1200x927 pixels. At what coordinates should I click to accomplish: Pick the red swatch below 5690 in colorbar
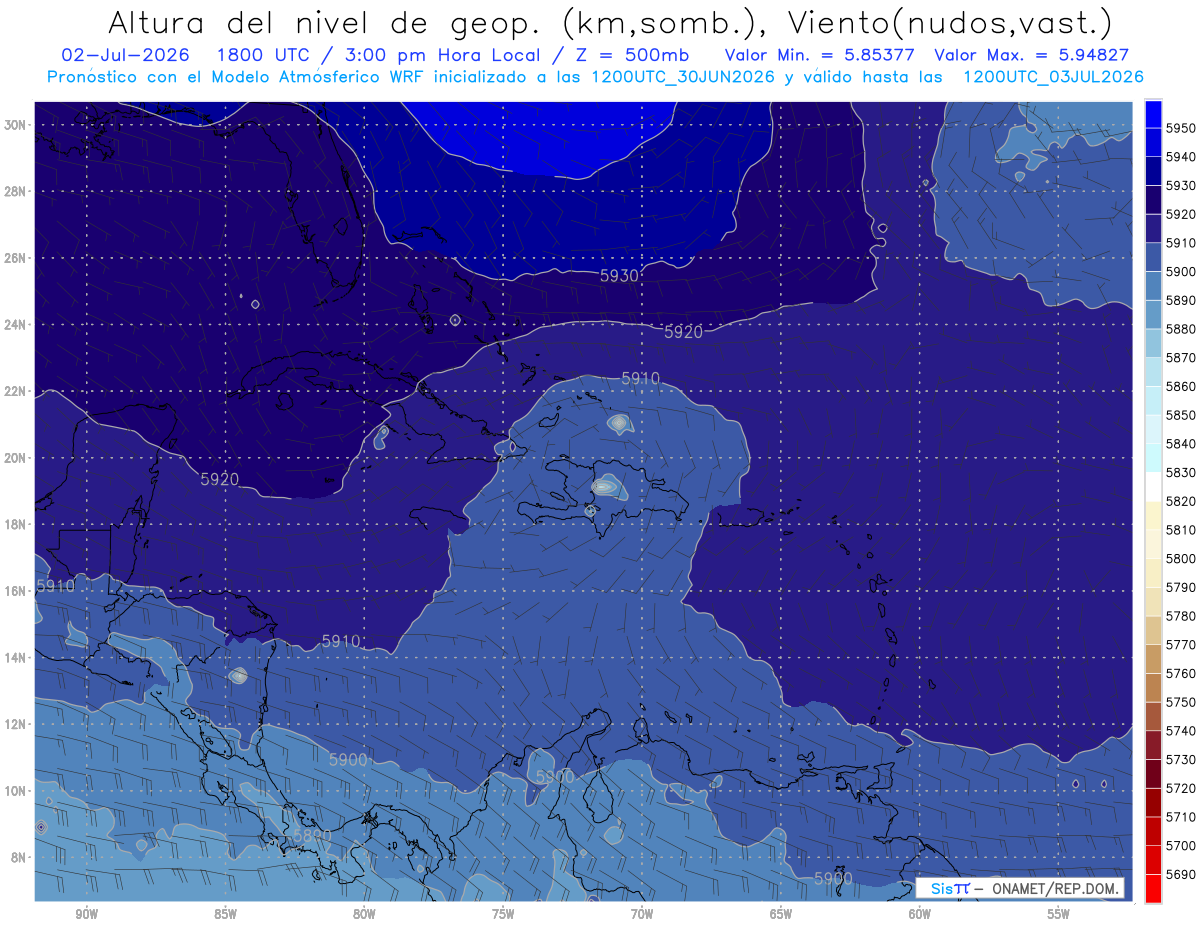(1153, 888)
